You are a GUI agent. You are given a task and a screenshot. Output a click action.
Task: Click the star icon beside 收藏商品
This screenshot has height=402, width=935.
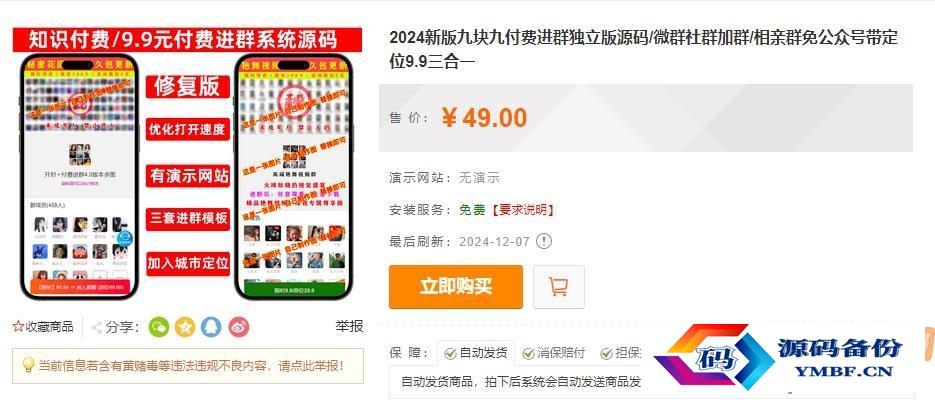pyautogui.click(x=18, y=327)
